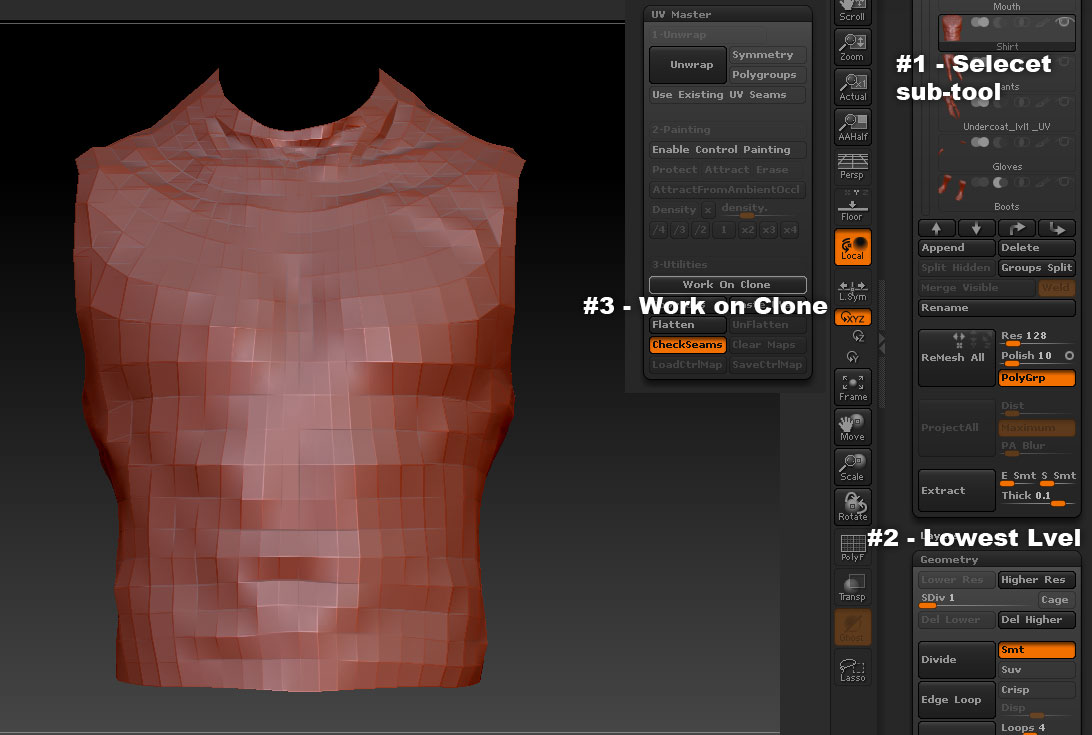Move subtool down with arrow
This screenshot has height=735, width=1092.
click(x=976, y=229)
